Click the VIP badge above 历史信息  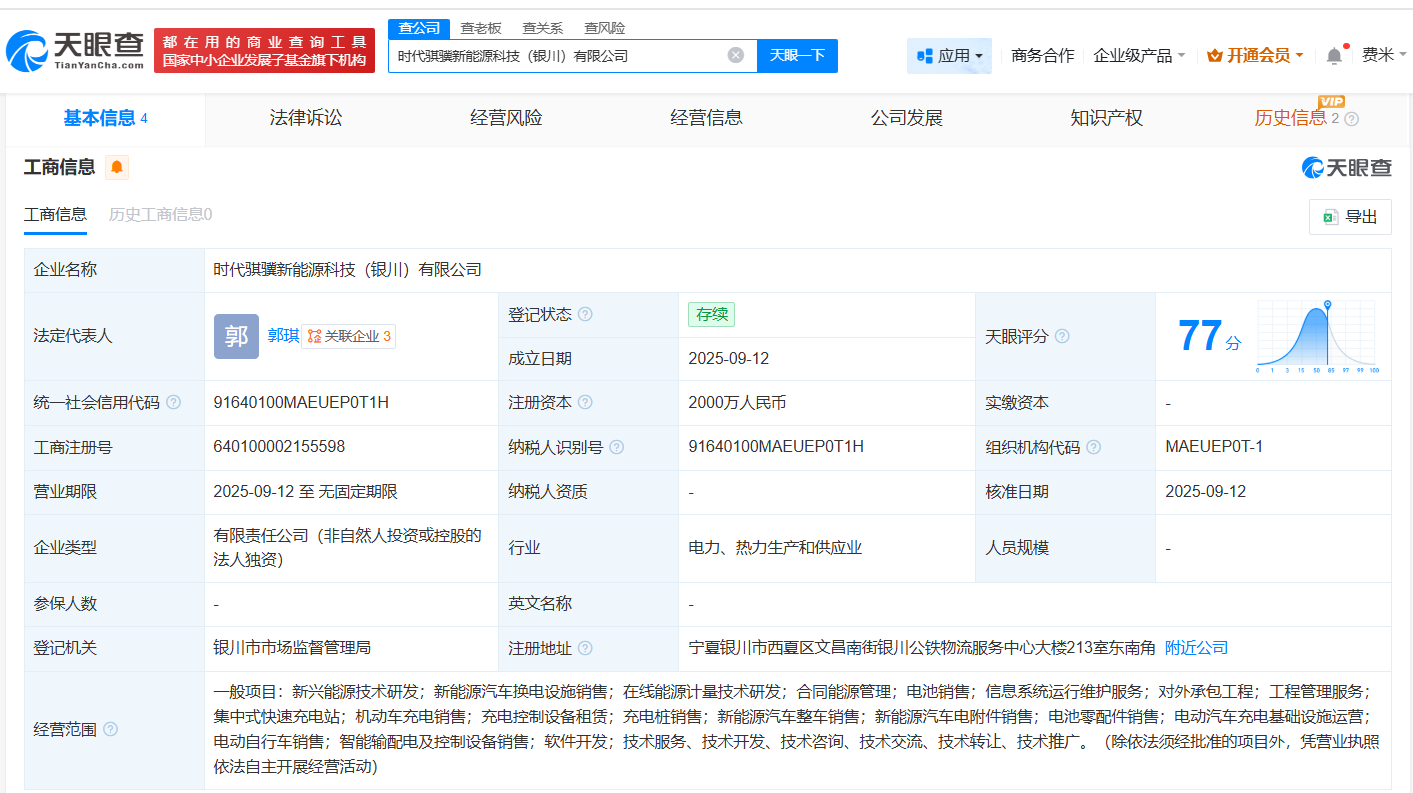[1333, 101]
